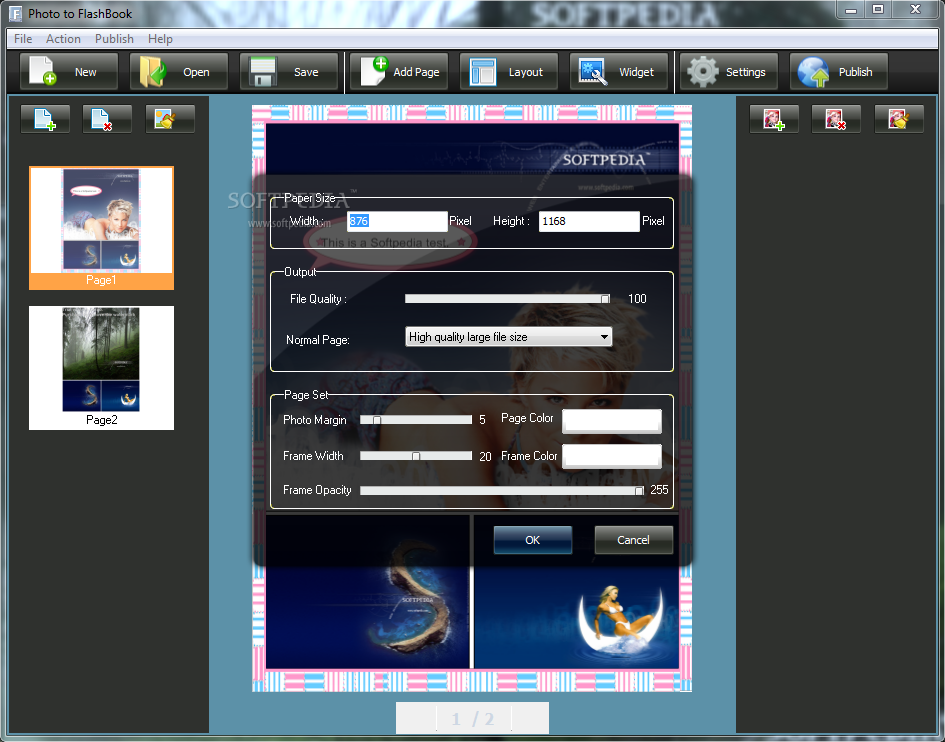This screenshot has height=742, width=945.
Task: Open Settings from the toolbar
Action: pyautogui.click(x=729, y=72)
